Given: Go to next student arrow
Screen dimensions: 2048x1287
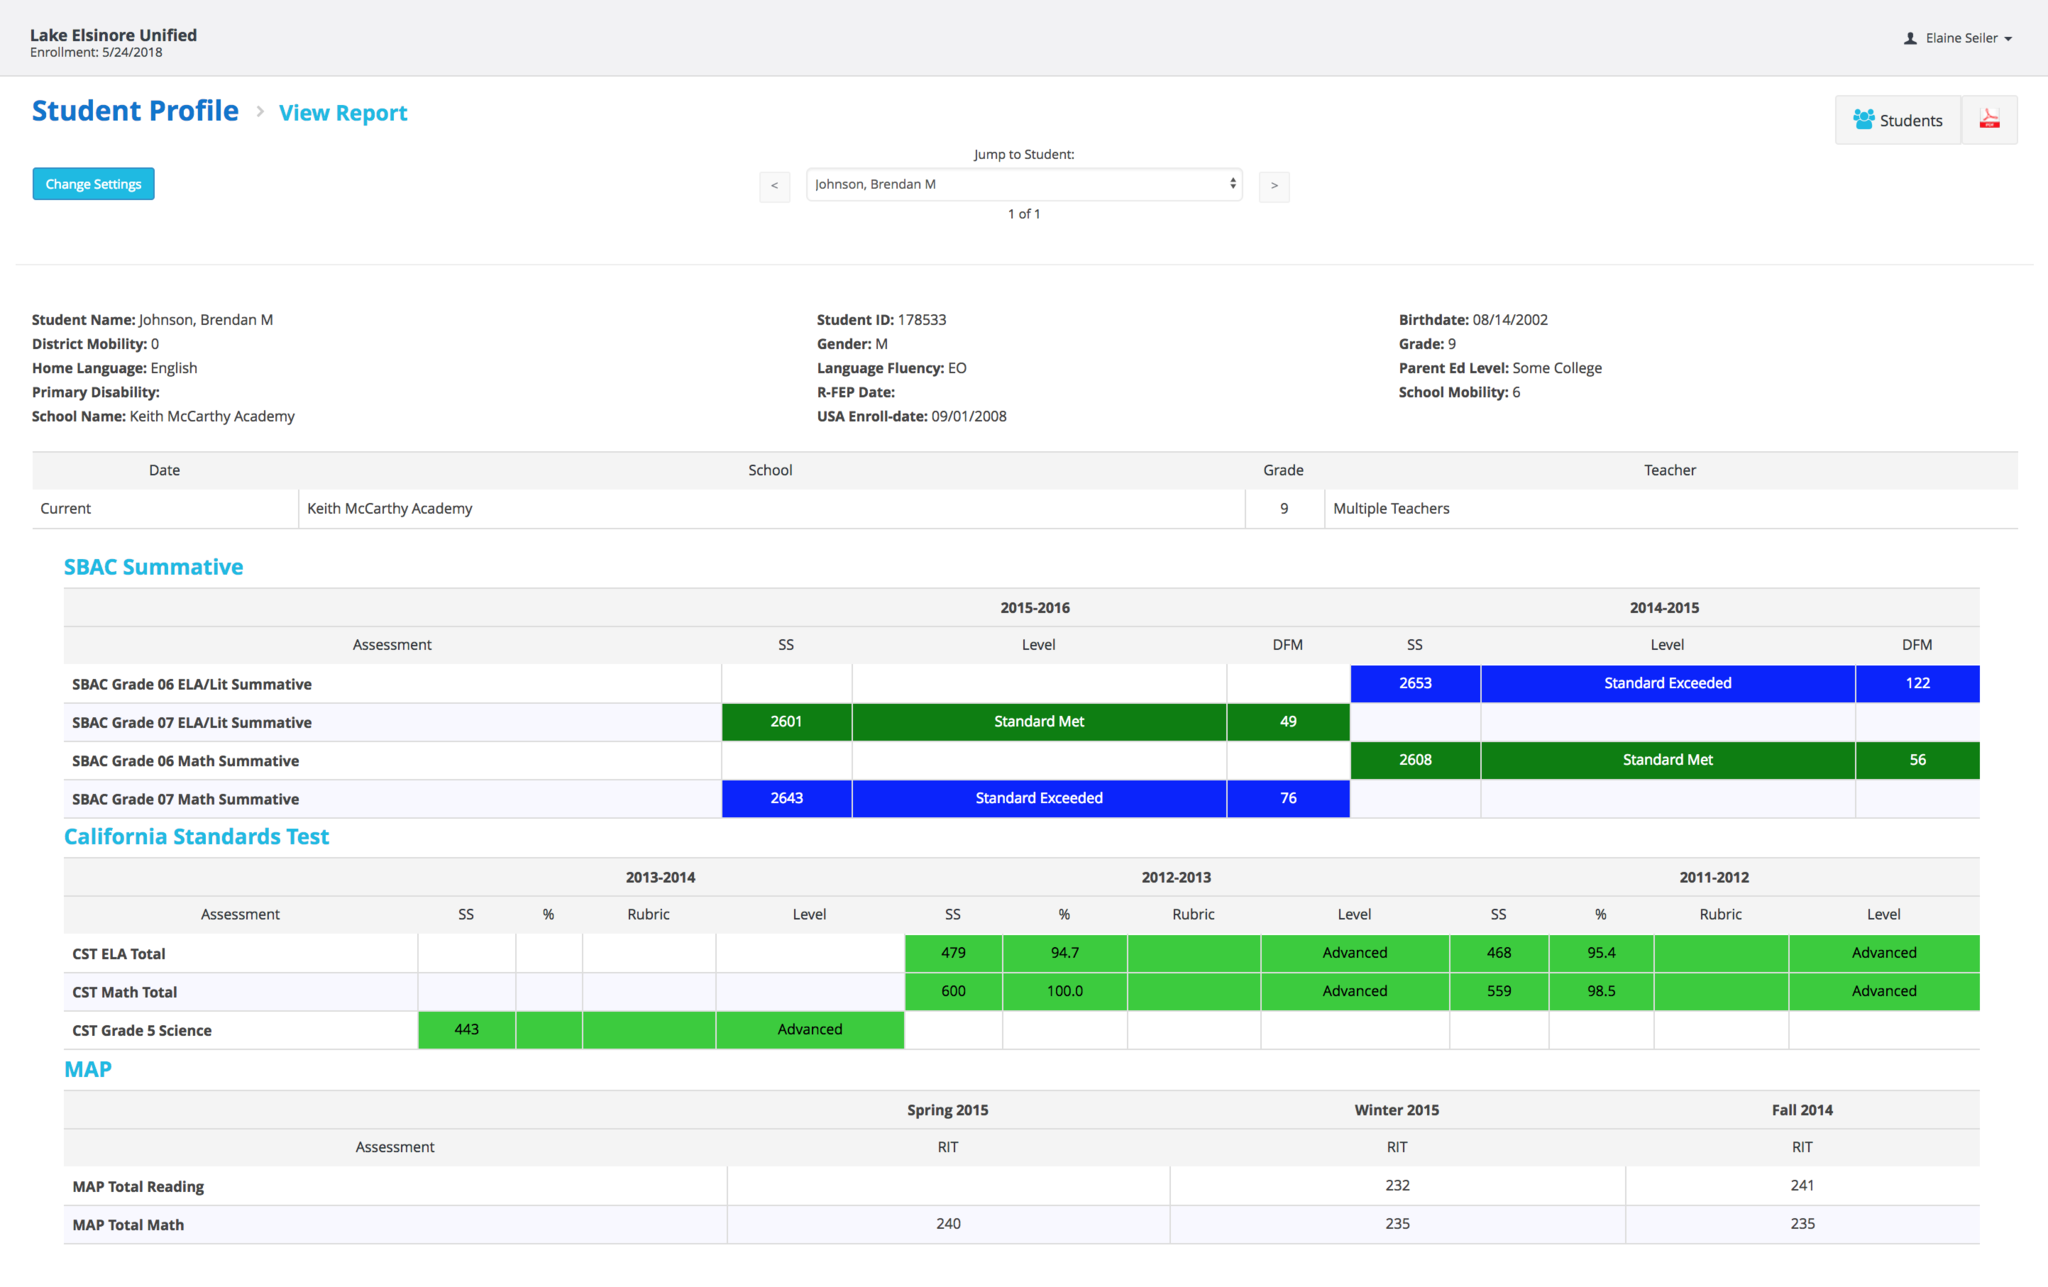Looking at the screenshot, I should pyautogui.click(x=1274, y=186).
